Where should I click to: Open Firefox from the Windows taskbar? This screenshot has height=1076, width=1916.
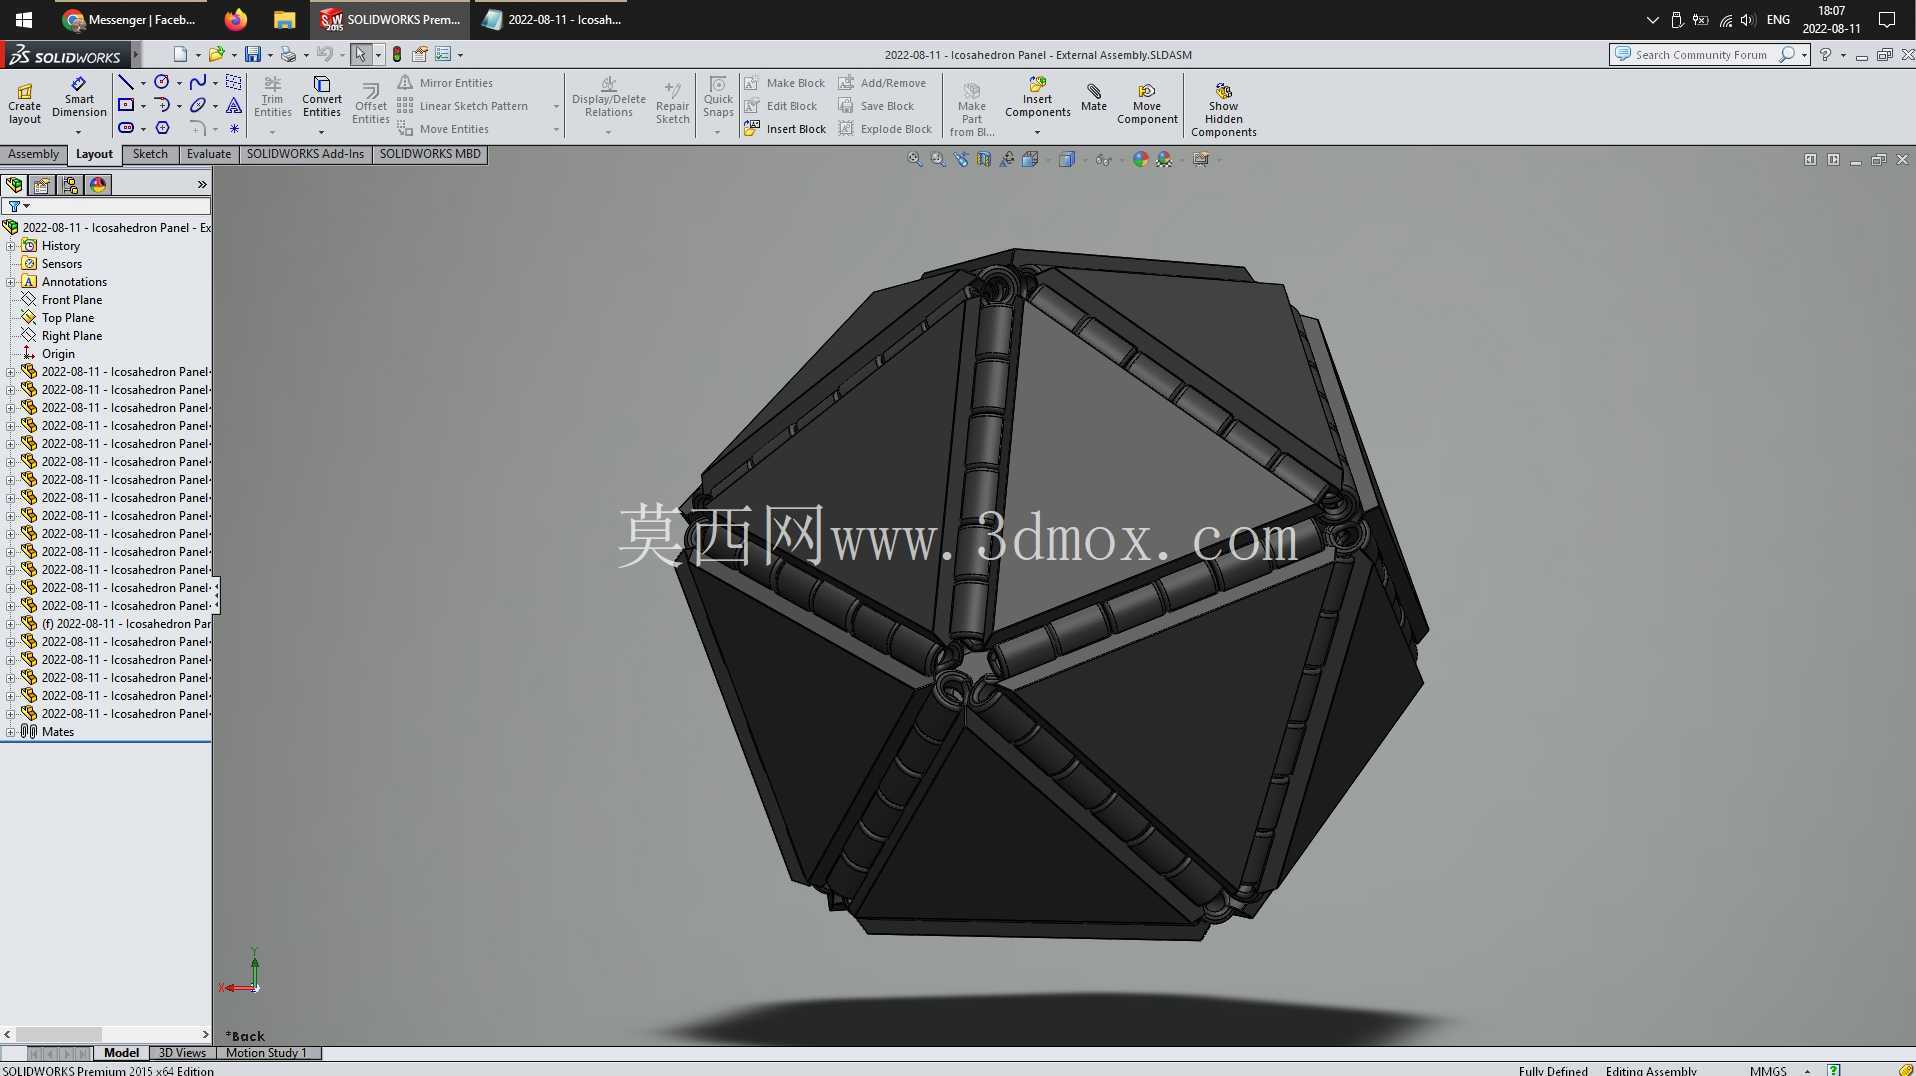pyautogui.click(x=236, y=19)
